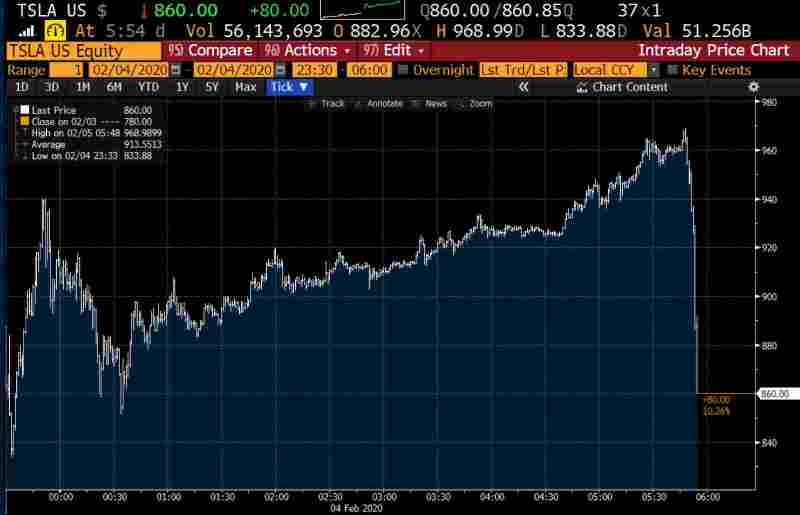The width and height of the screenshot is (800, 515).
Task: Select the YTD range tab
Action: [x=148, y=87]
